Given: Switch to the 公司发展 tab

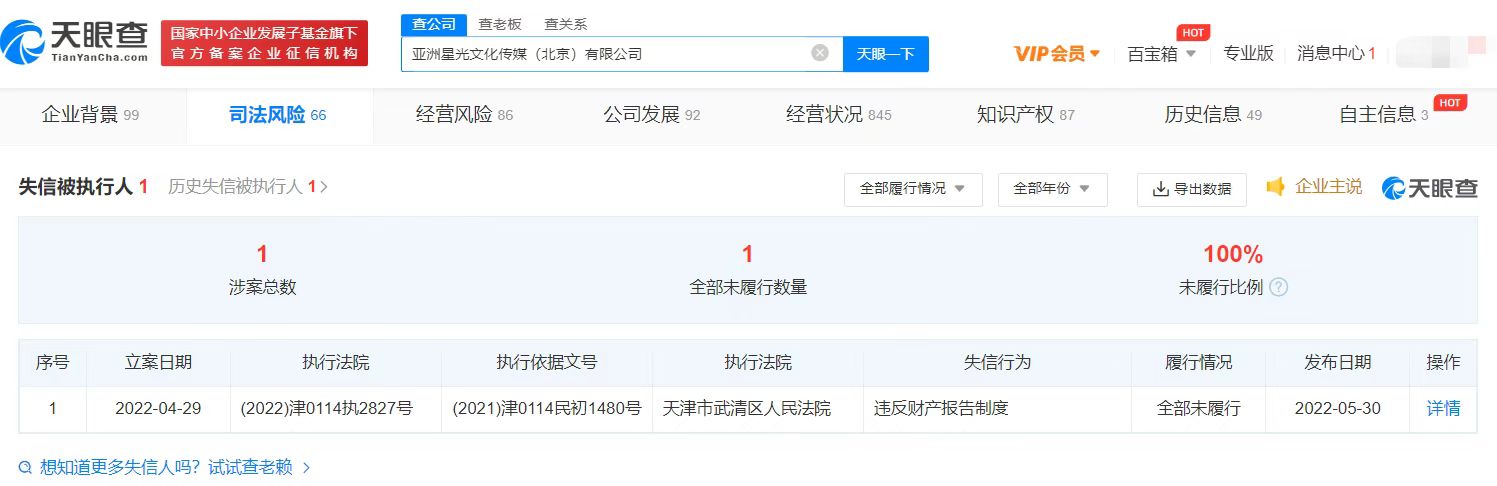Looking at the screenshot, I should 652,115.
